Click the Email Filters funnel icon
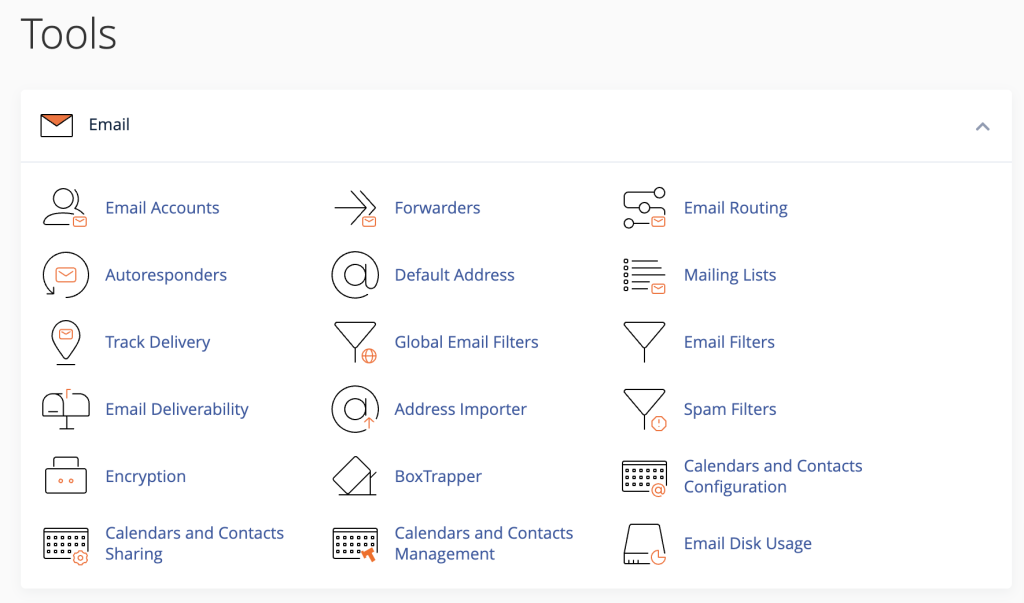 coord(645,342)
